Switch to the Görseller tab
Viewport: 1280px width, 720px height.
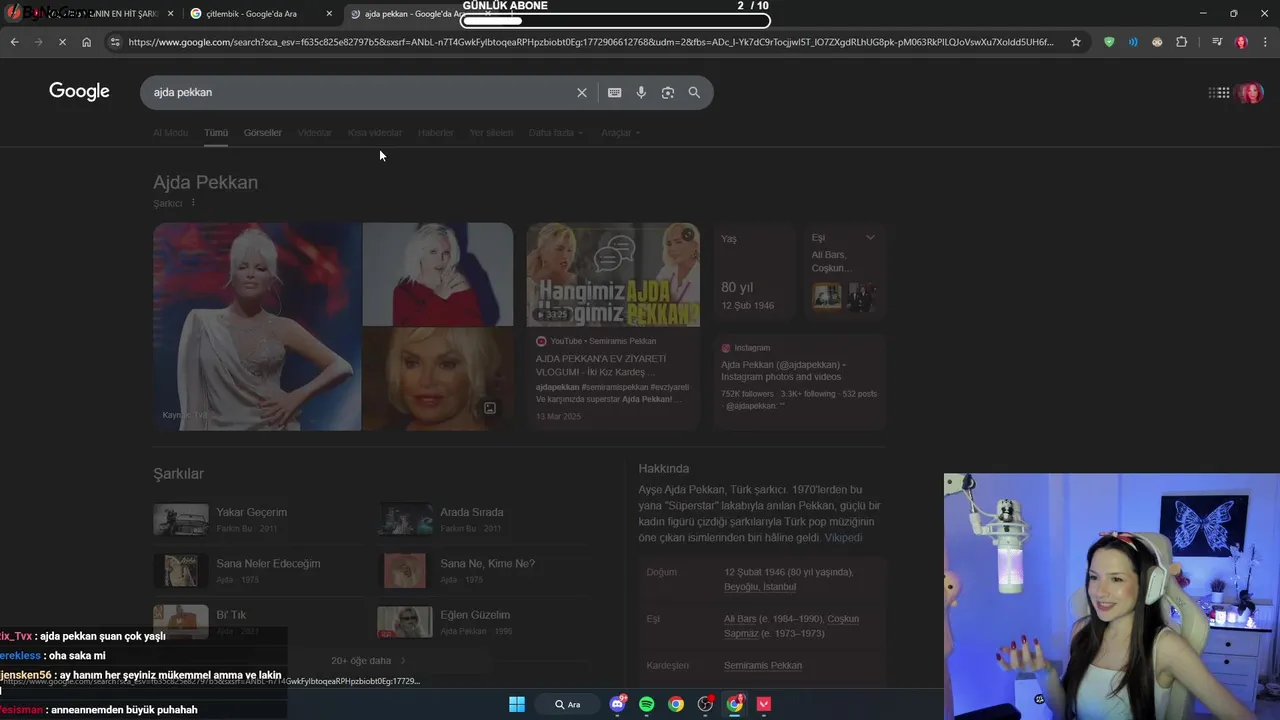tap(263, 133)
